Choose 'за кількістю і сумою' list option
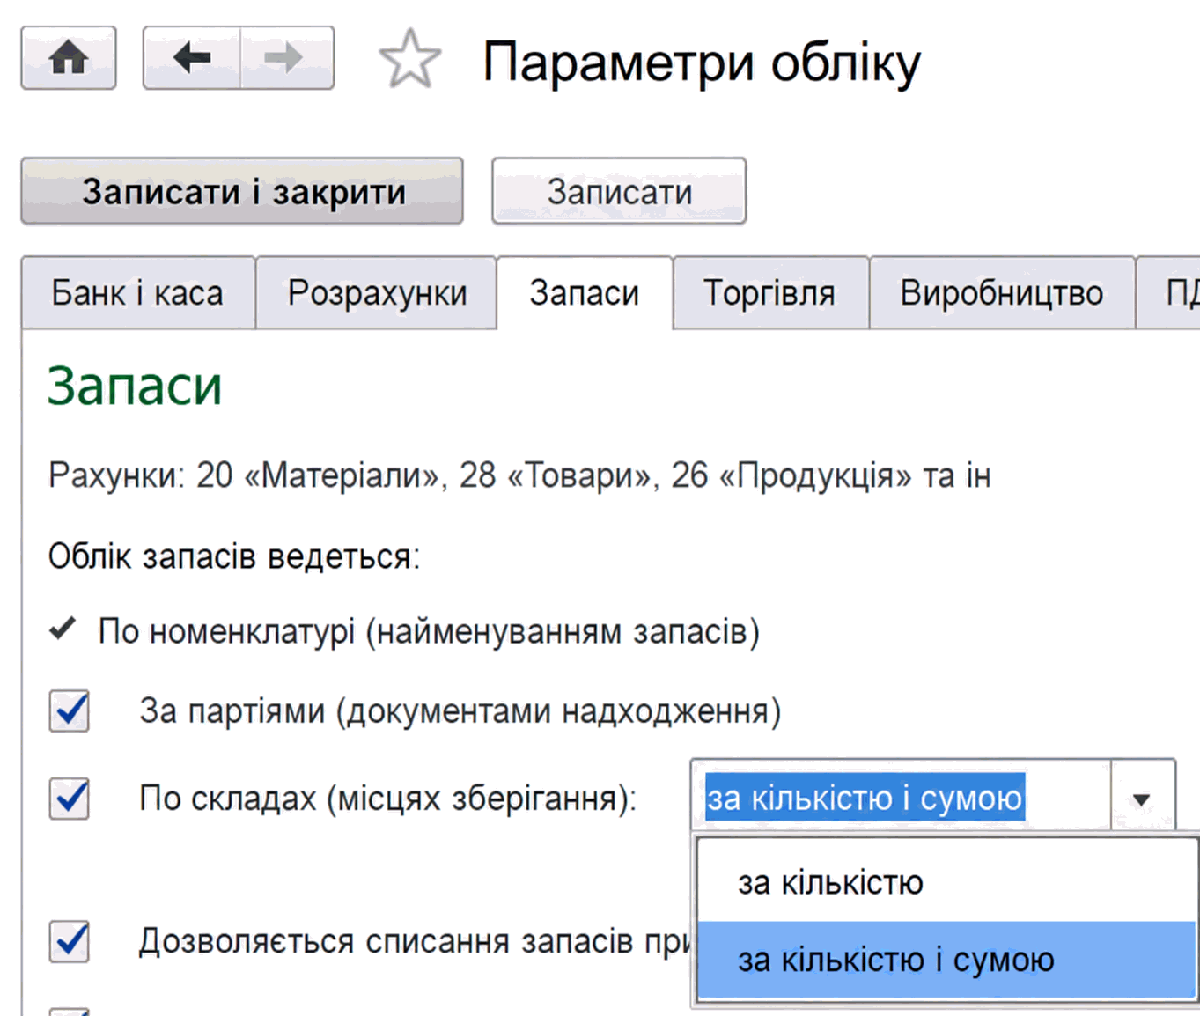1200x1016 pixels. click(x=946, y=960)
